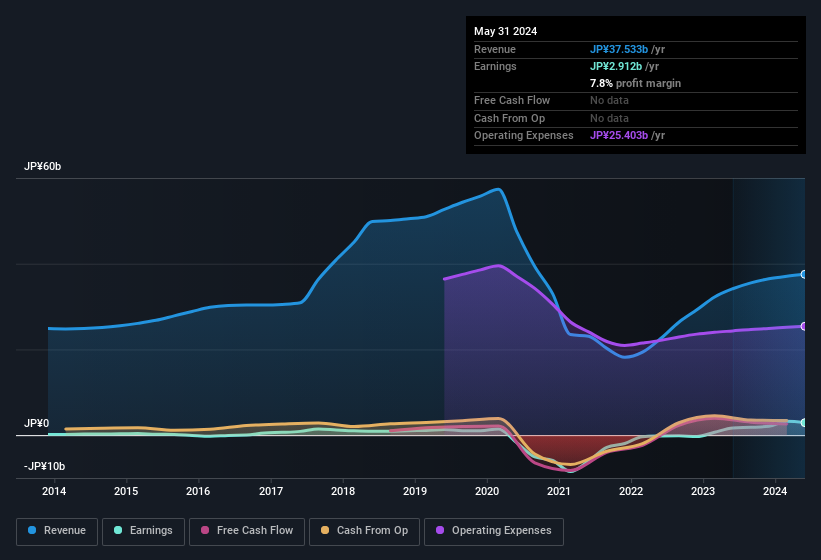Click the Earnings tooltip row label
821x560 pixels.
point(495,66)
